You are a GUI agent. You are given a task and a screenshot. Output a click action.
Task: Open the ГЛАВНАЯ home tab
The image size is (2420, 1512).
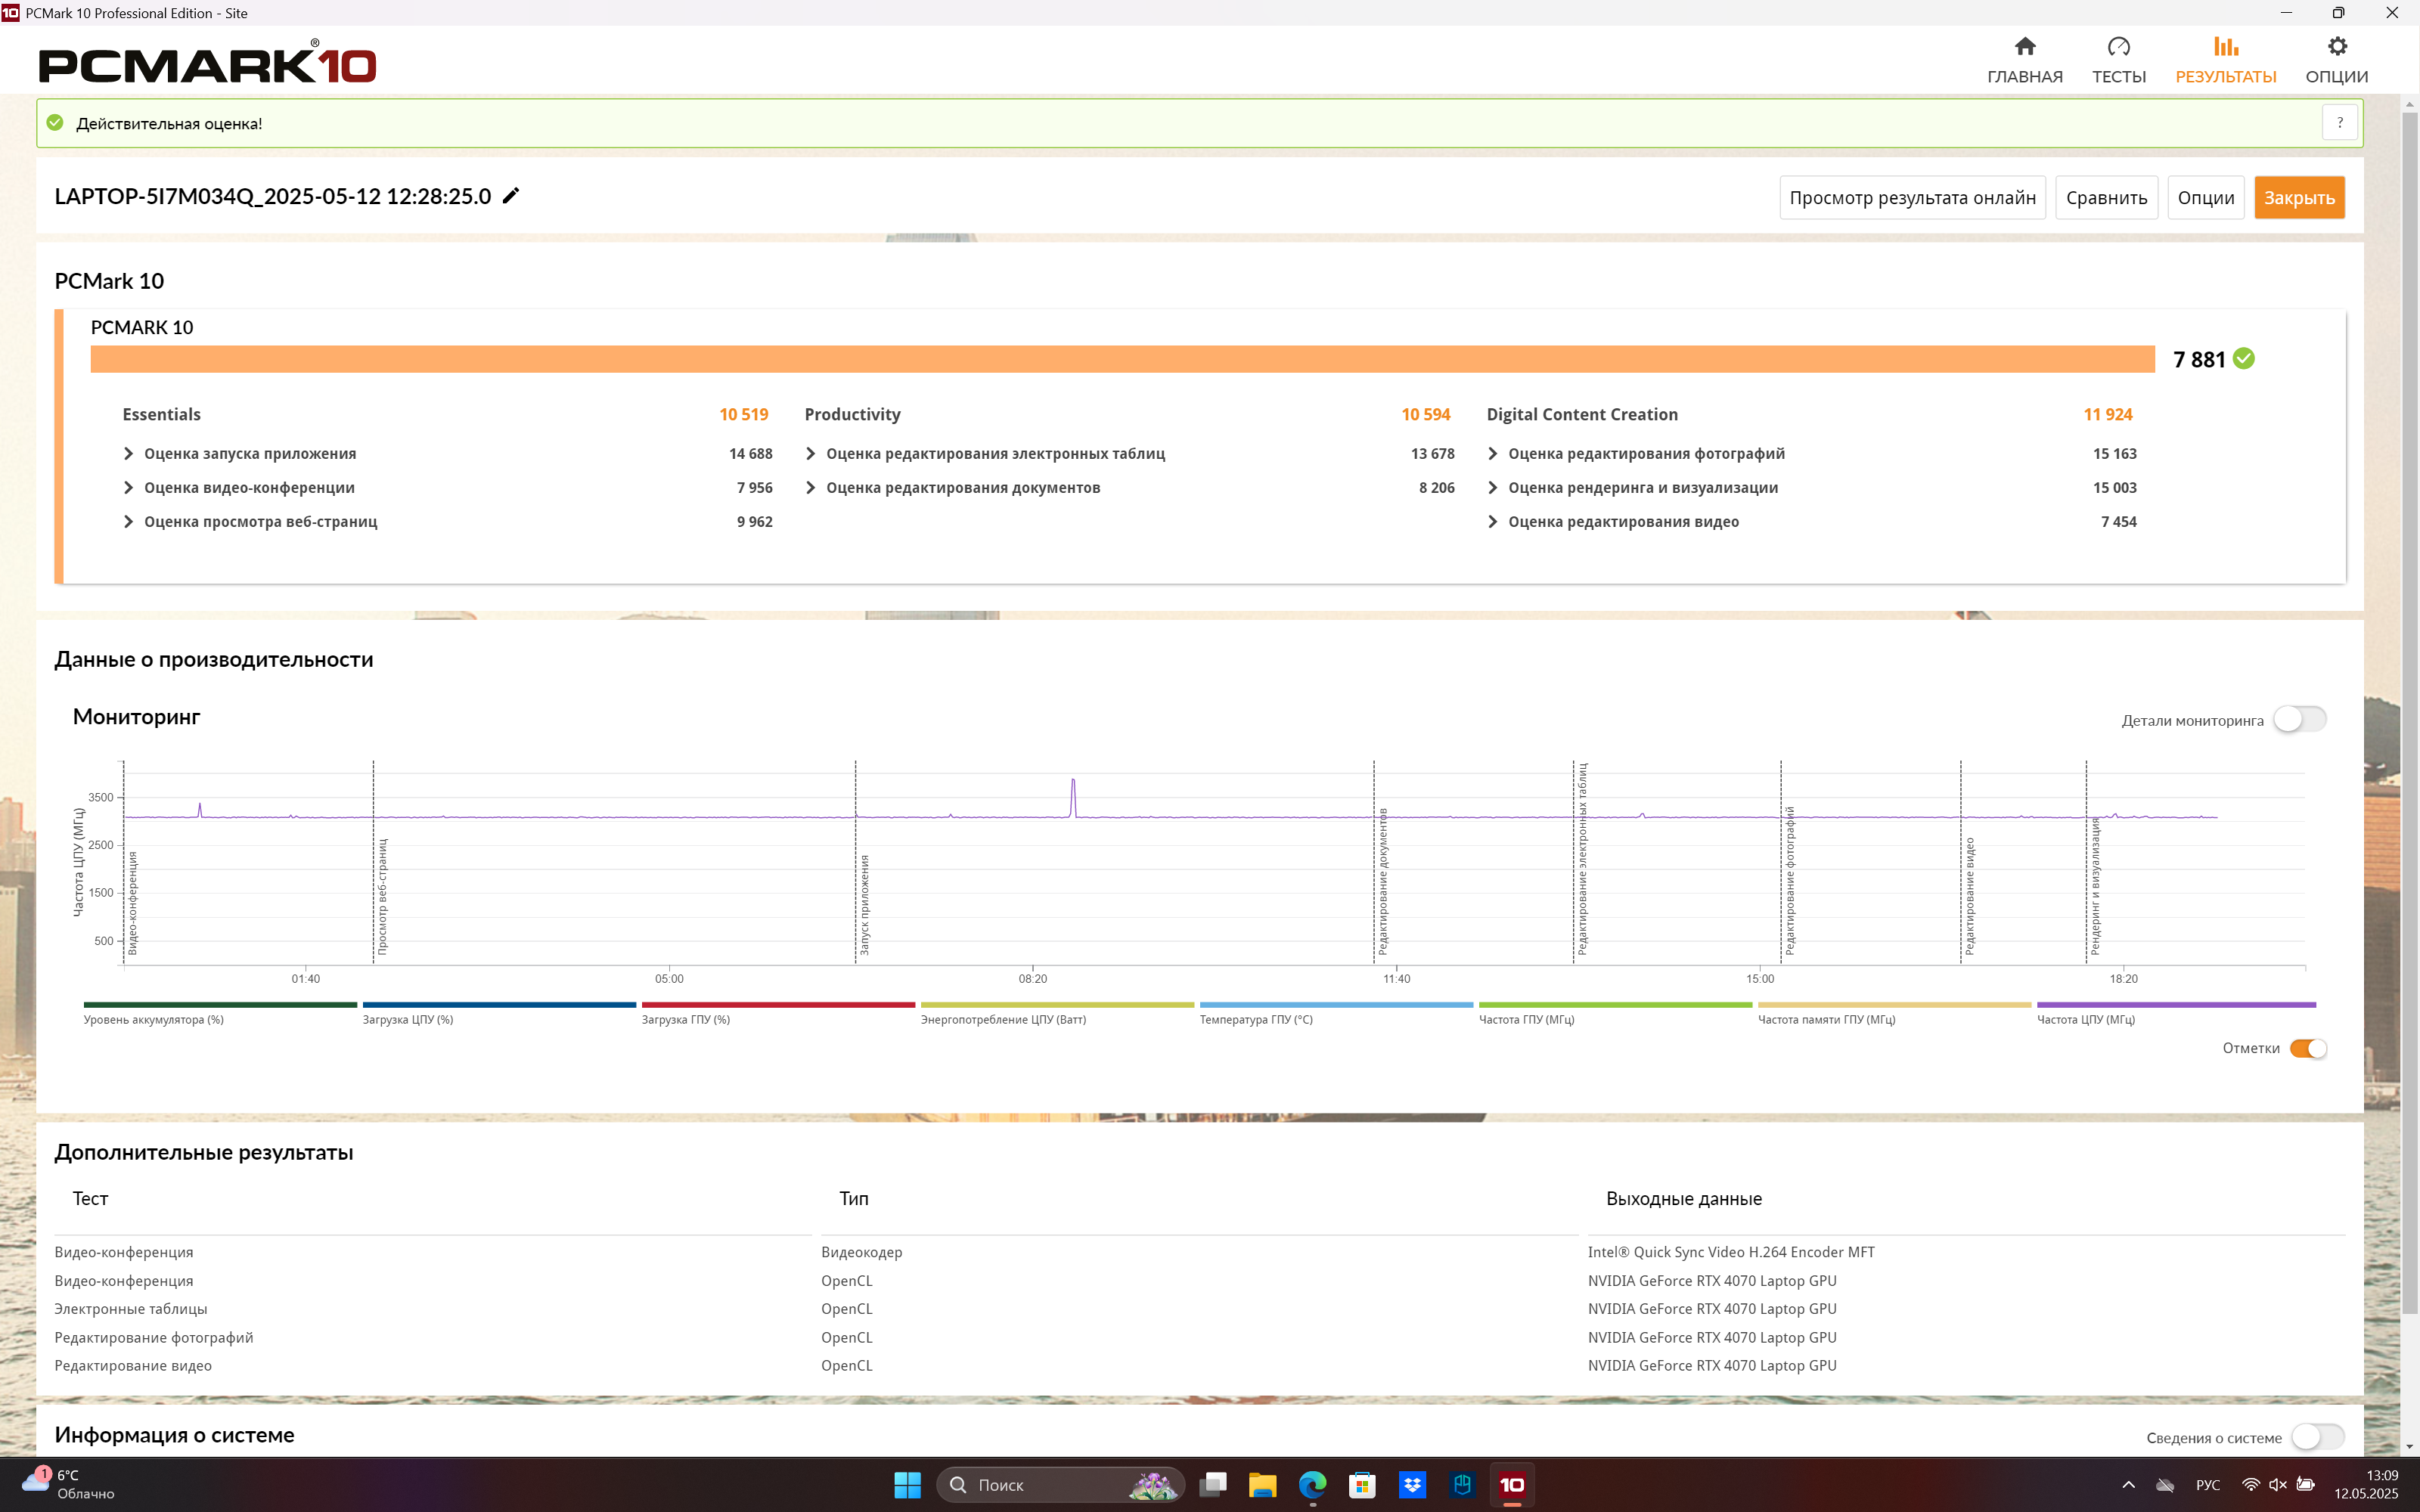click(2024, 60)
